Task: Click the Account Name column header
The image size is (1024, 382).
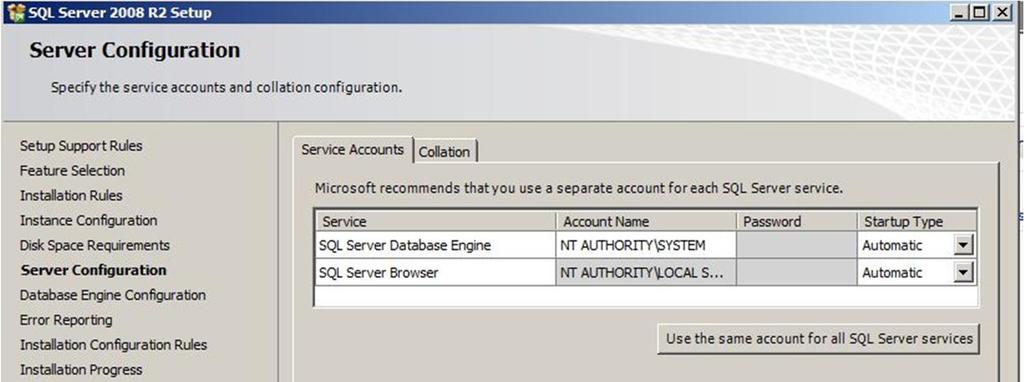Action: [x=646, y=221]
